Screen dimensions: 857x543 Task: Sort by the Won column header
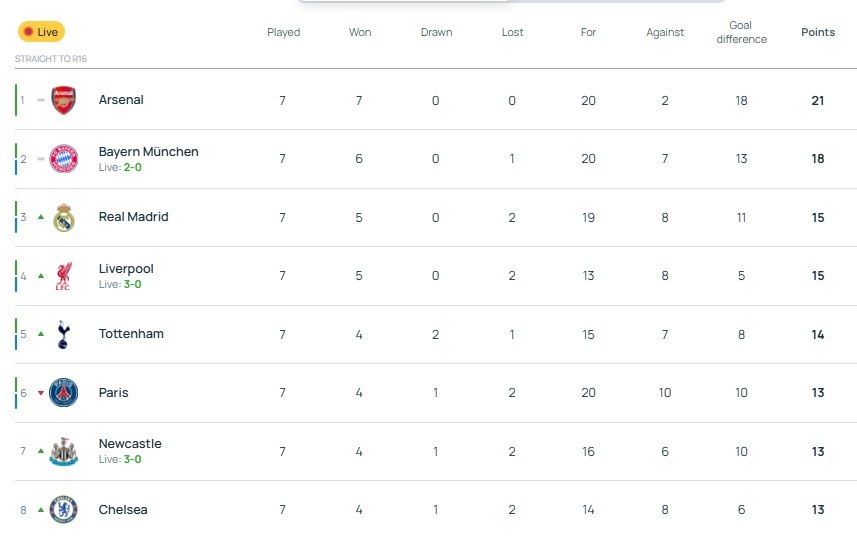point(360,32)
